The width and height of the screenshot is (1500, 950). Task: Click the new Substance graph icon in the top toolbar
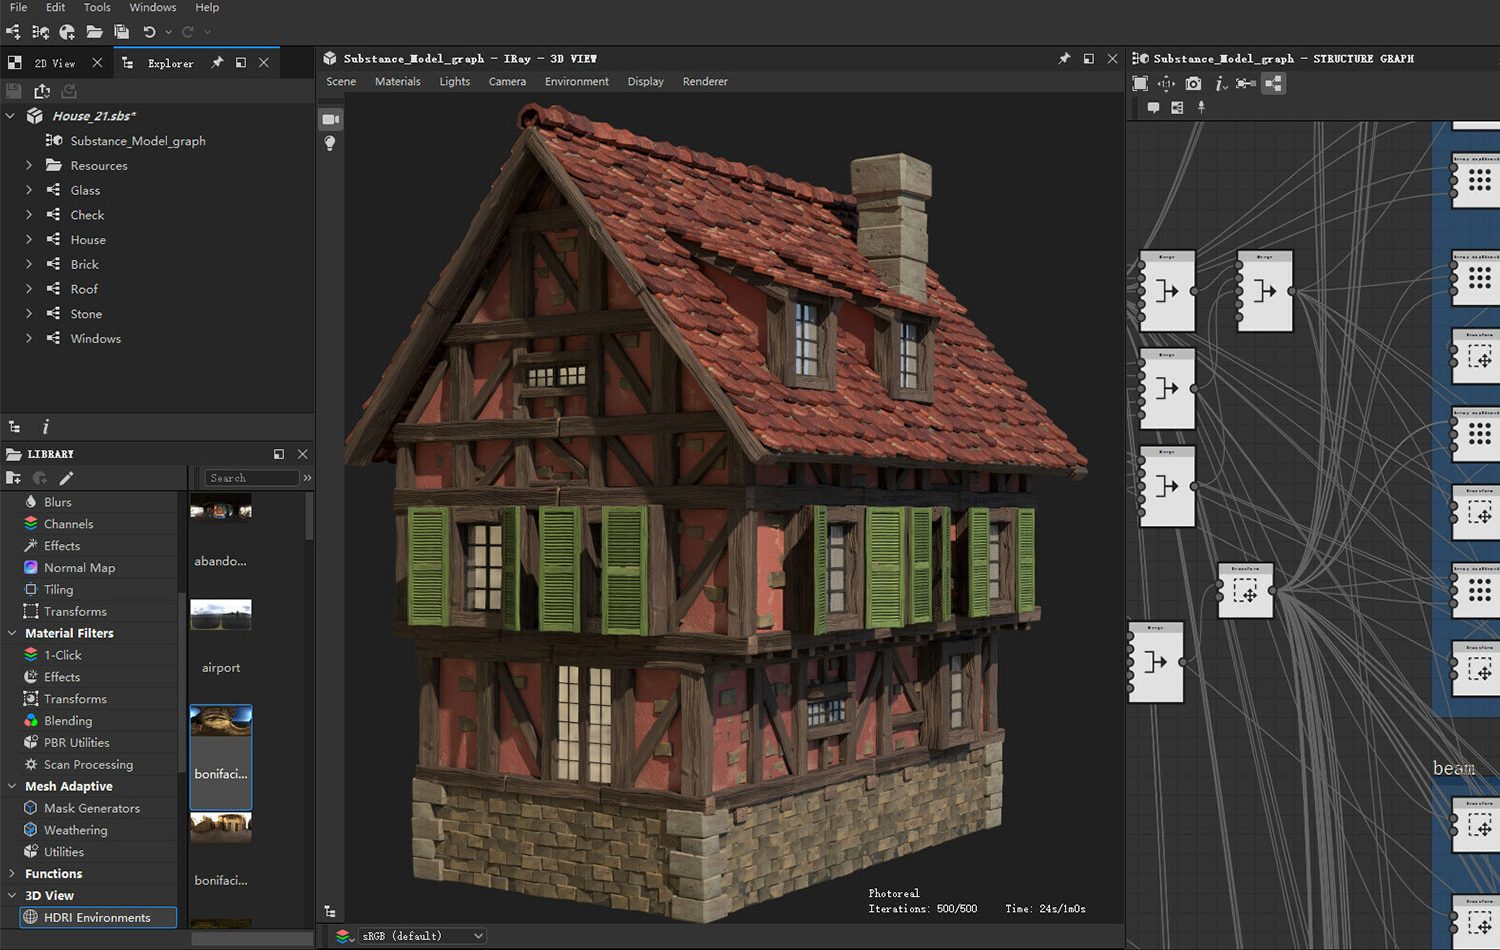[13, 32]
